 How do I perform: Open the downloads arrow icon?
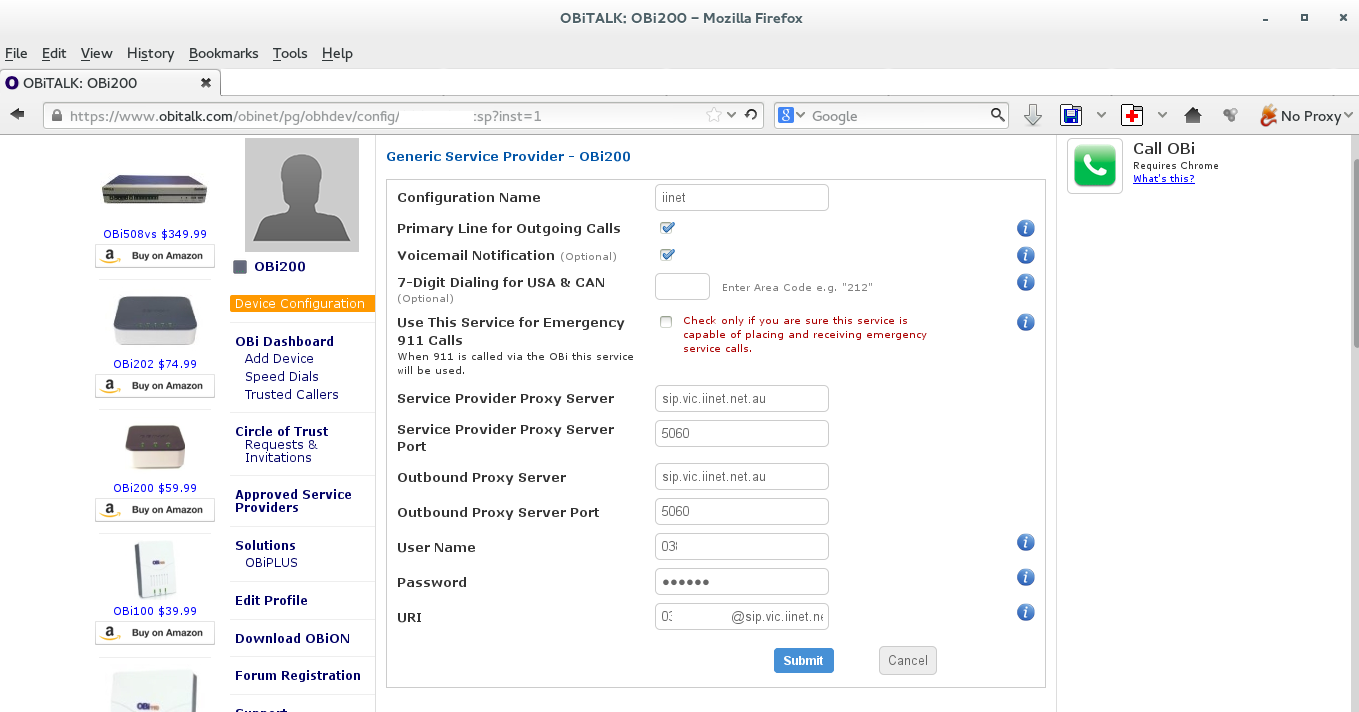coord(1033,116)
